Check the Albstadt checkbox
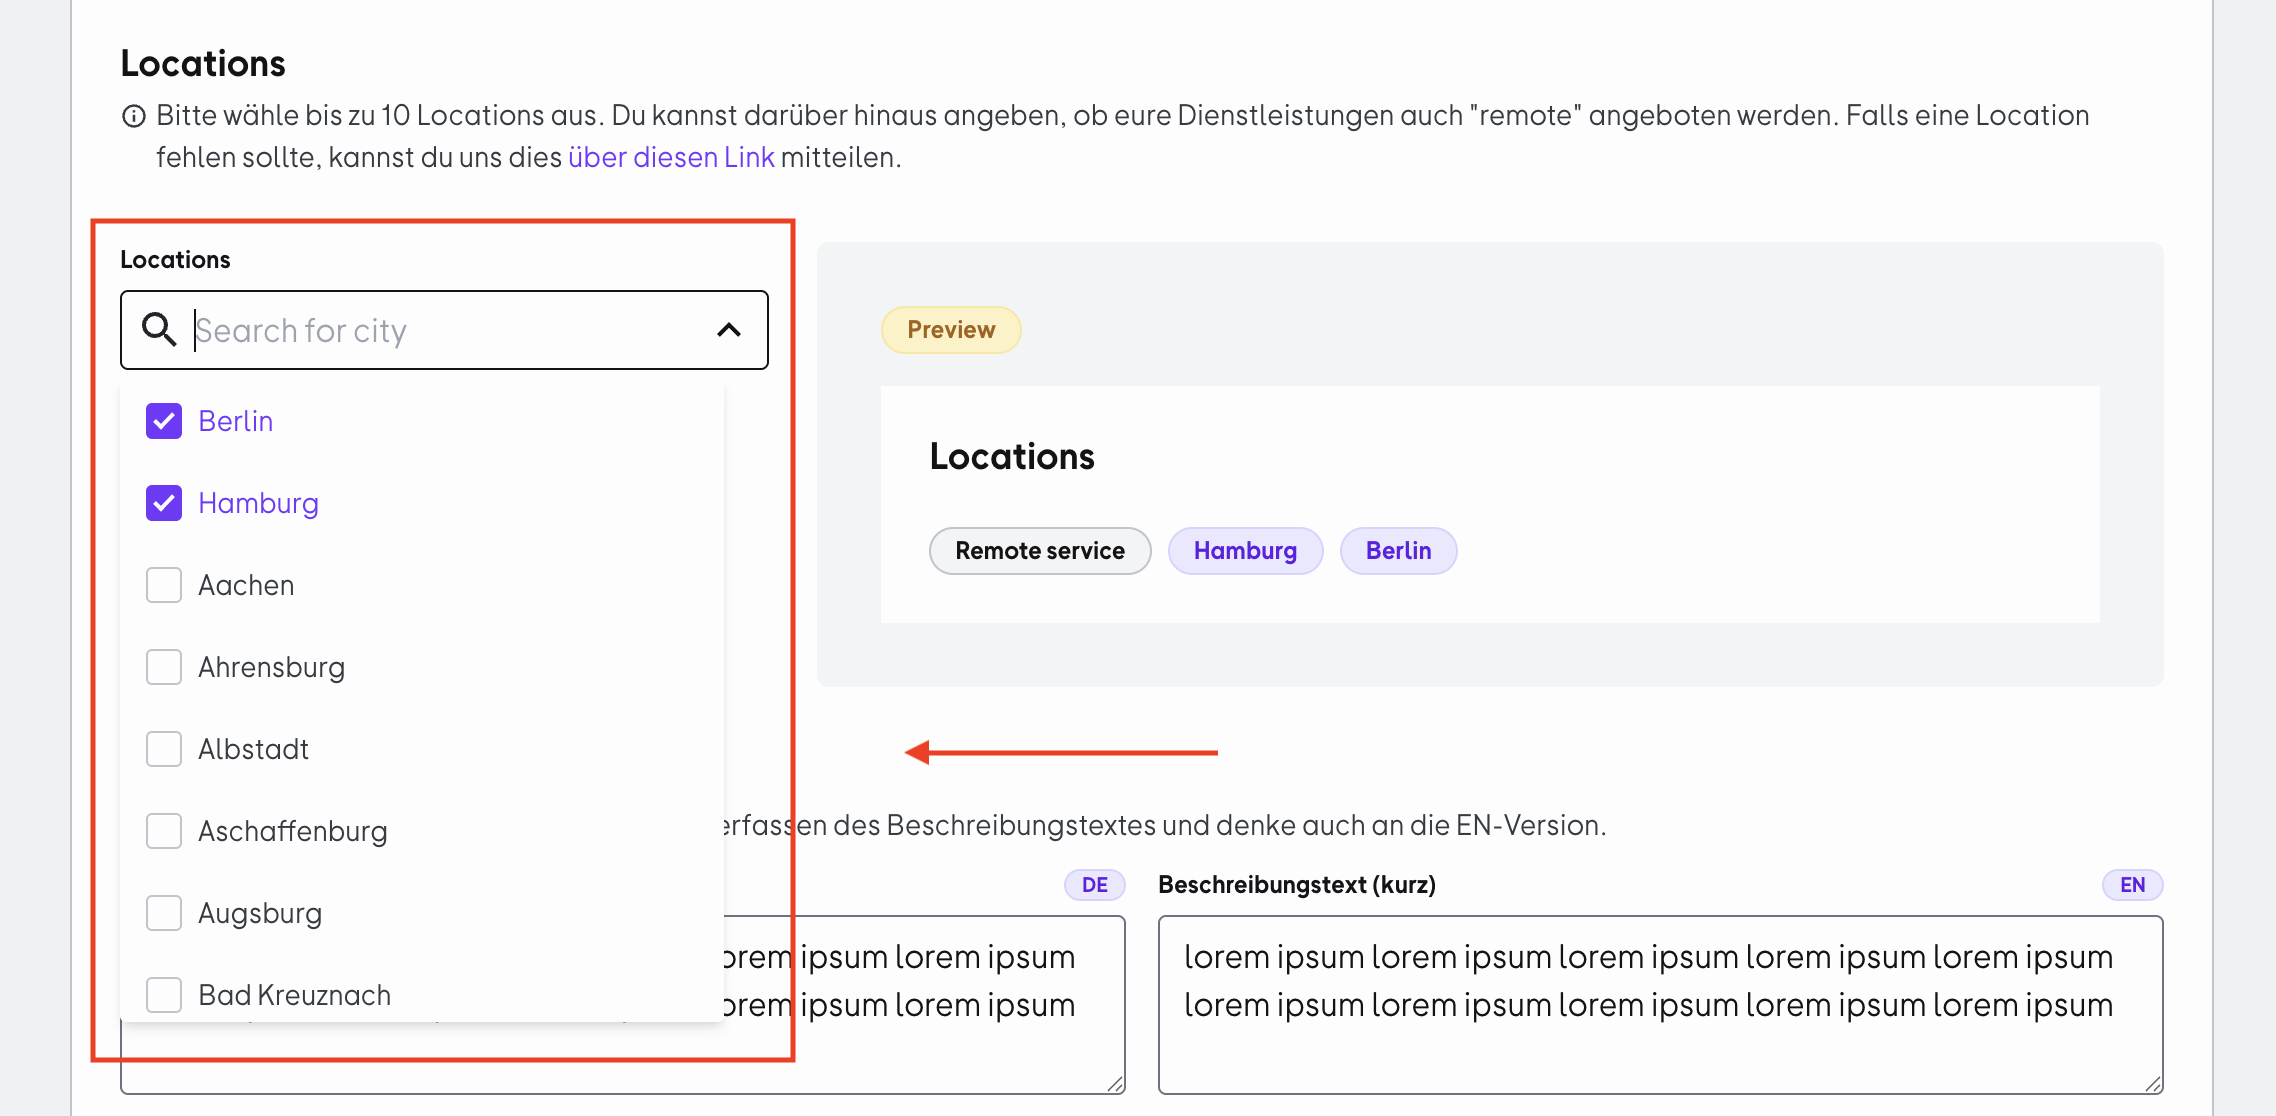 coord(164,749)
